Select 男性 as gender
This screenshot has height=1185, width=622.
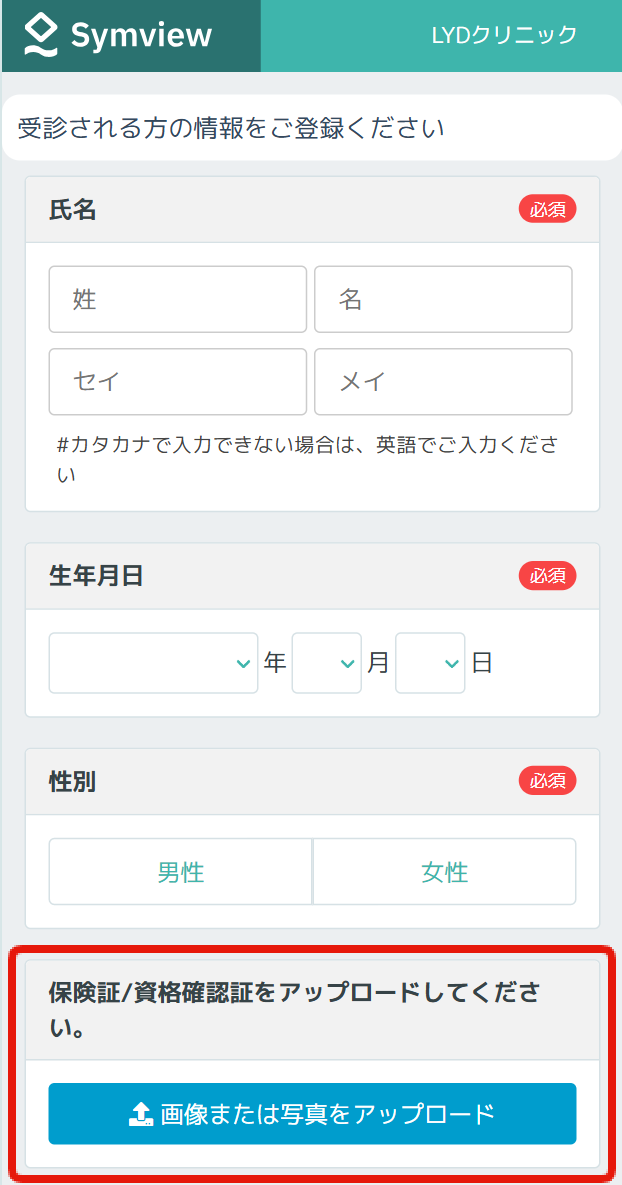180,872
